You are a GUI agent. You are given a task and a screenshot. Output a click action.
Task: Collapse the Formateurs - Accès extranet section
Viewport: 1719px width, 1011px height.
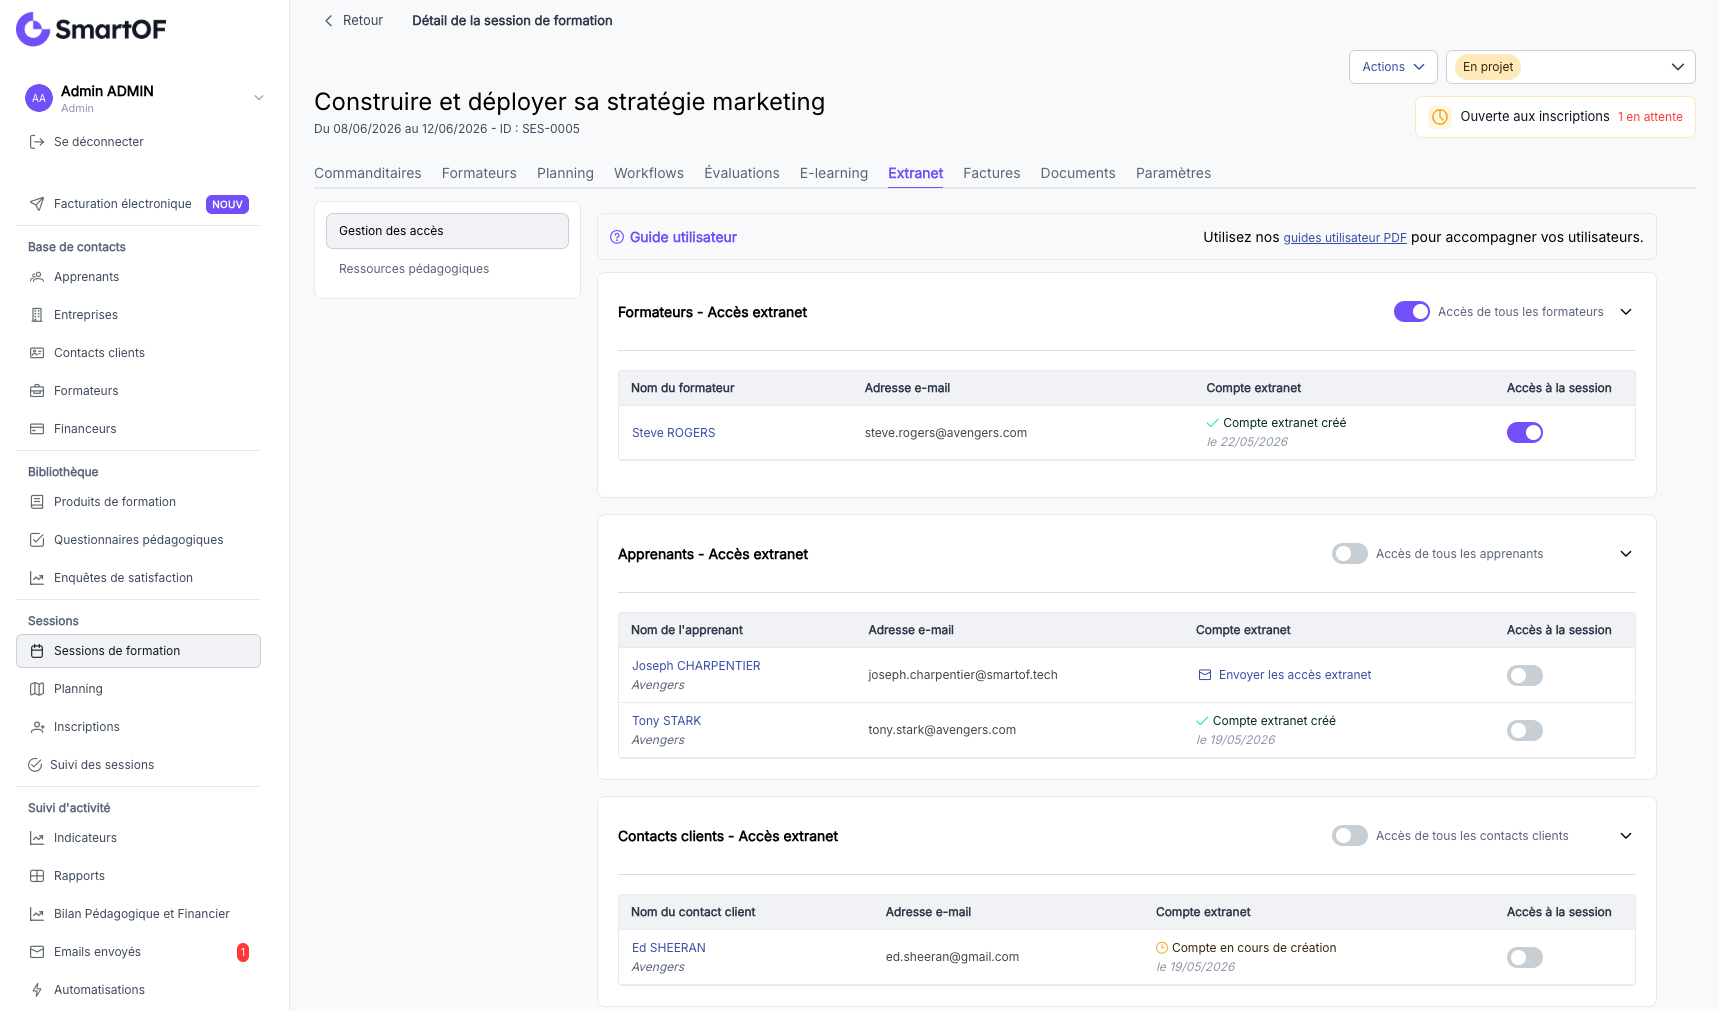(1626, 312)
